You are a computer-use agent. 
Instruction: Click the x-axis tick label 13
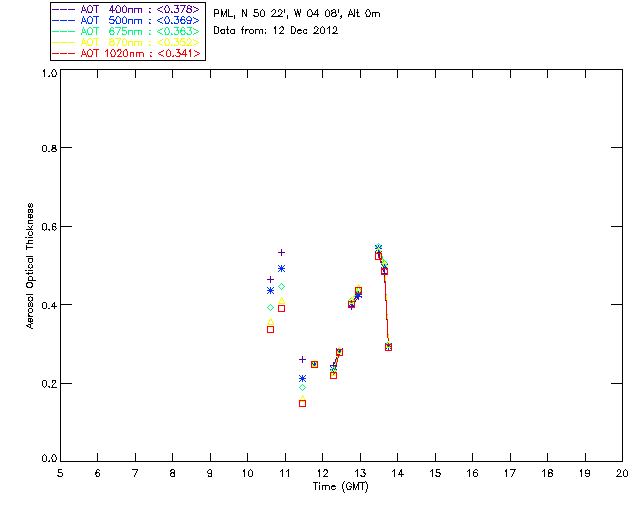click(360, 473)
